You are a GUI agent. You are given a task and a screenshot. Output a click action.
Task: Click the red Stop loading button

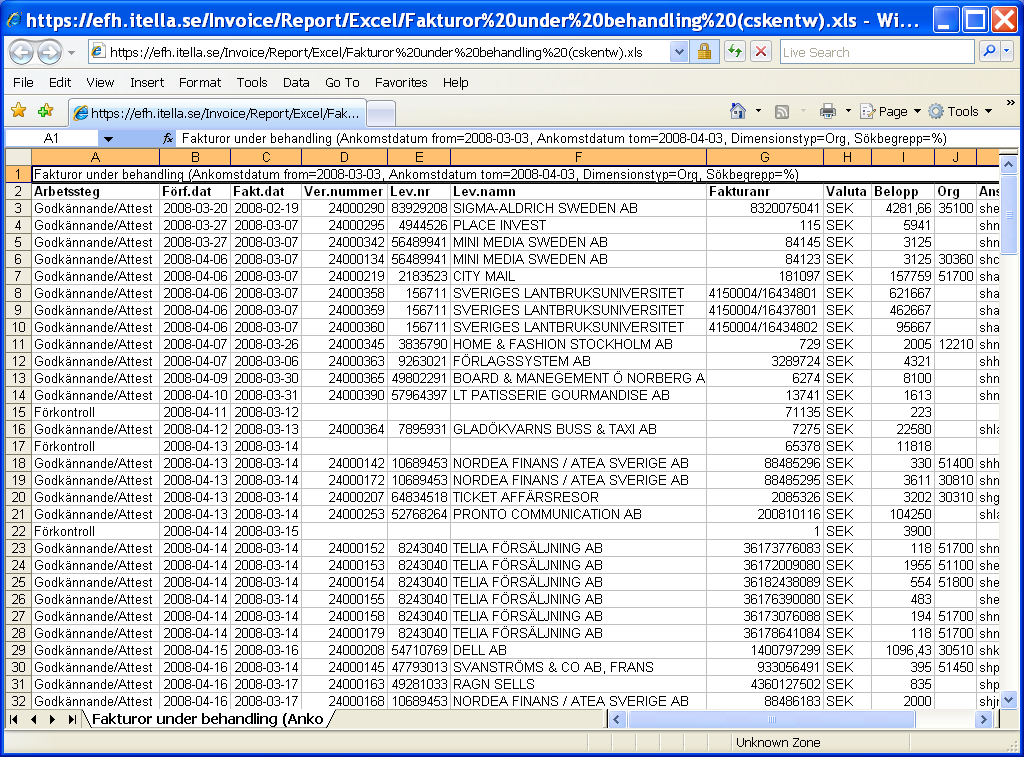(761, 52)
